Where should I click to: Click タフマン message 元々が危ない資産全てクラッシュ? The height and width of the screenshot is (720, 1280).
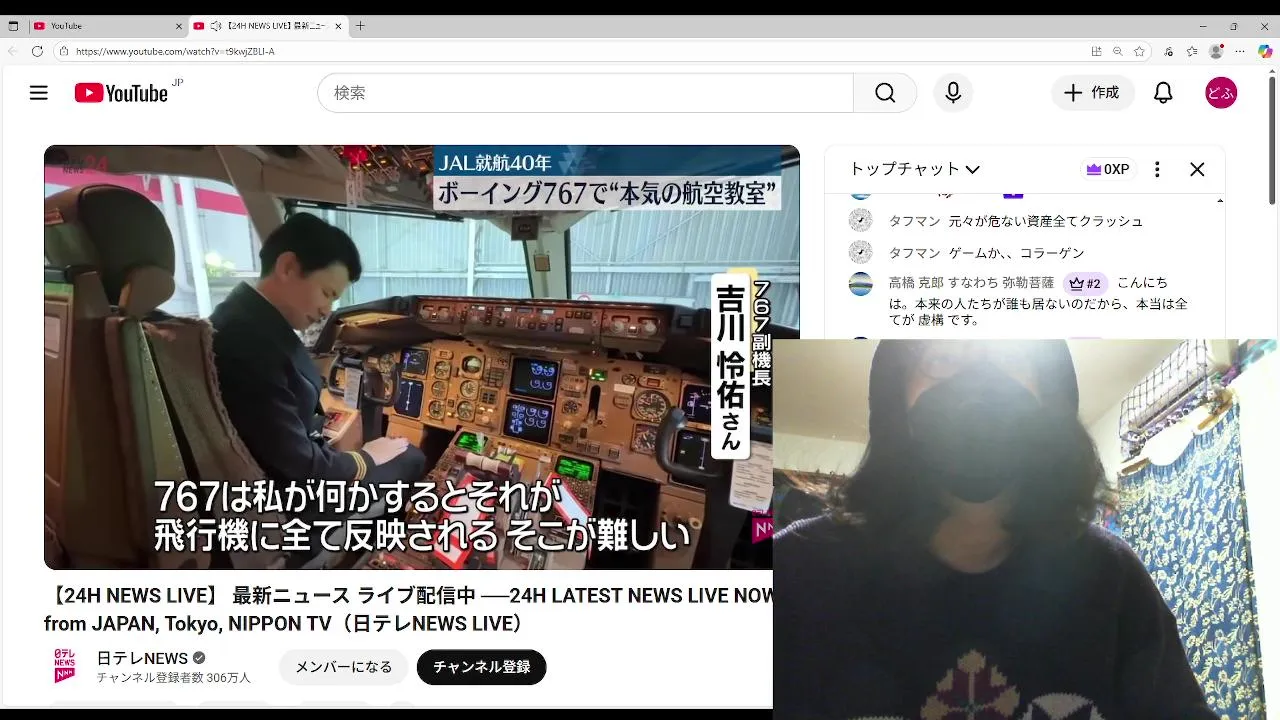[1046, 221]
